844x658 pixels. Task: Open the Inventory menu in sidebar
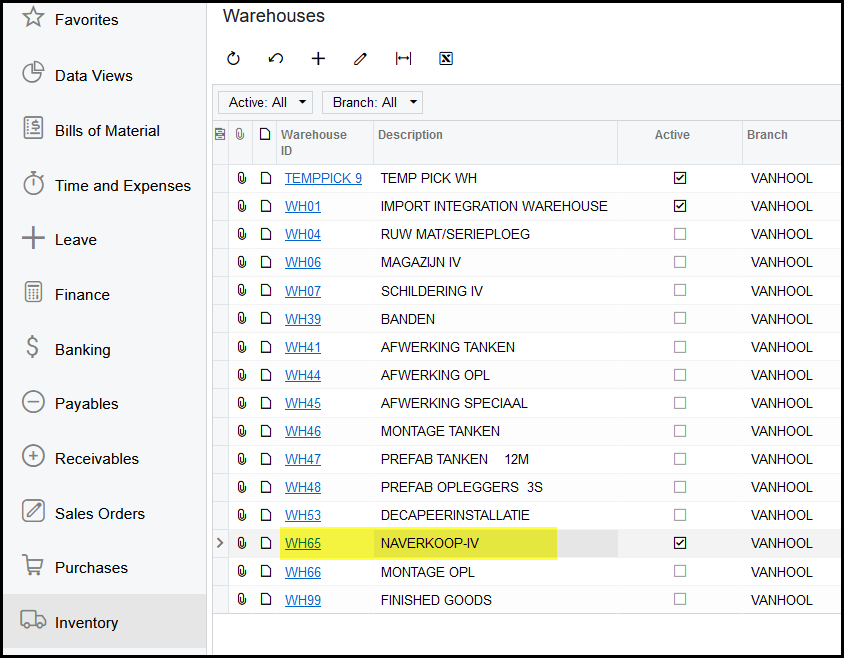pyautogui.click(x=86, y=622)
